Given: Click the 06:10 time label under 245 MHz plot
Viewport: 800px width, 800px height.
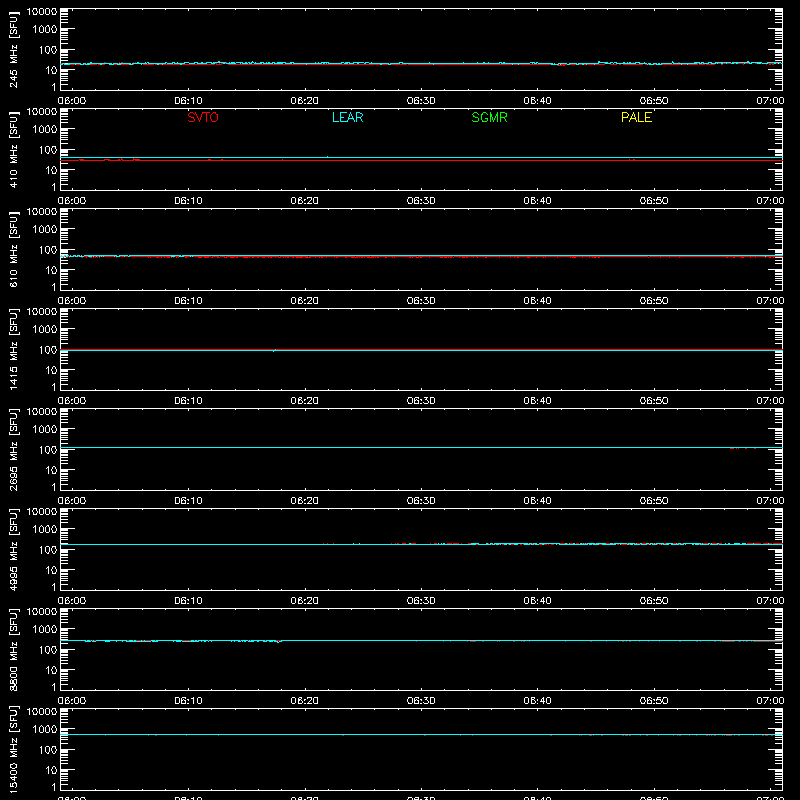Looking at the screenshot, I should coord(188,101).
